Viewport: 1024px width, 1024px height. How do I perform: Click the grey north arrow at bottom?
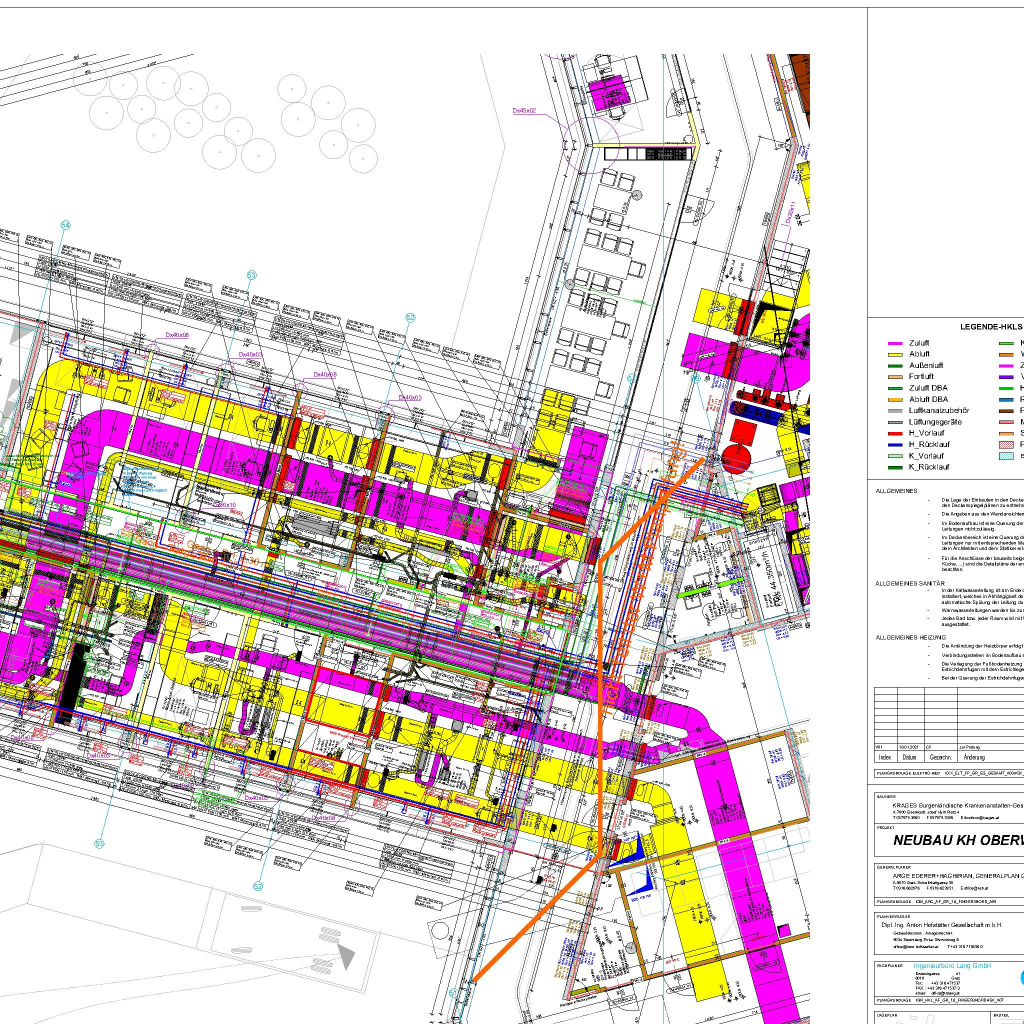[346, 957]
